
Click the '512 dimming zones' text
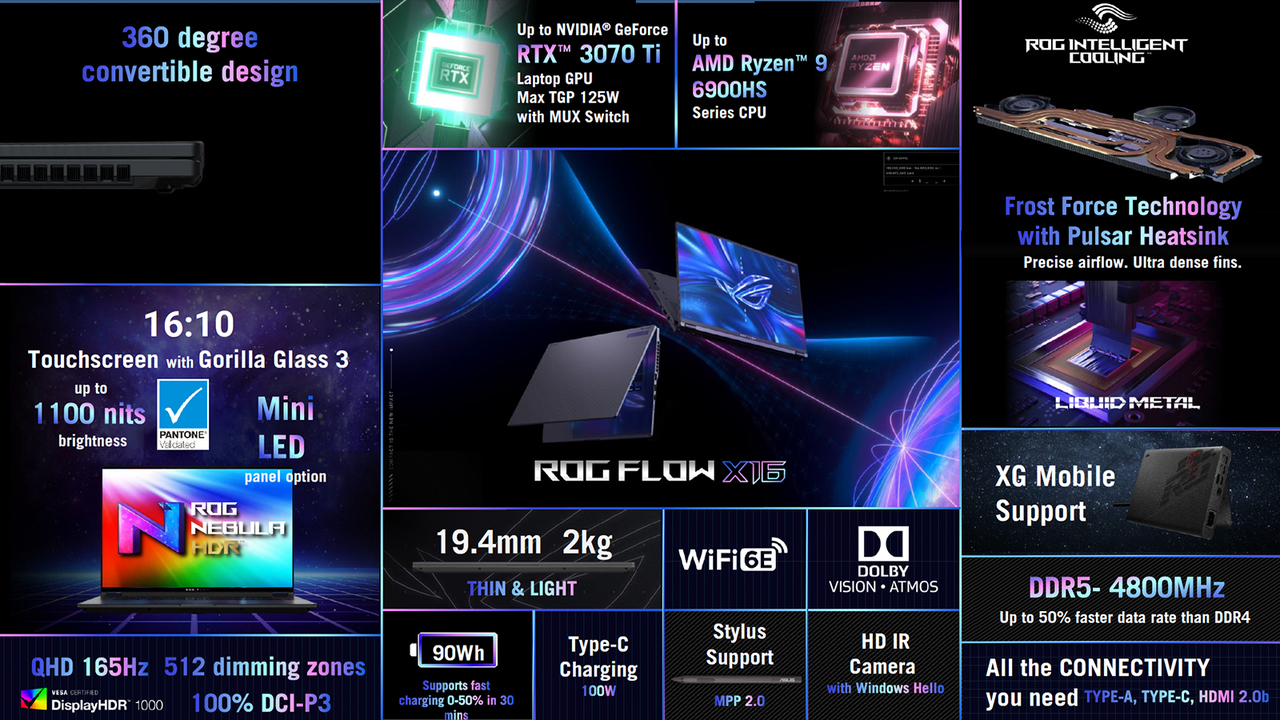pyautogui.click(x=264, y=667)
